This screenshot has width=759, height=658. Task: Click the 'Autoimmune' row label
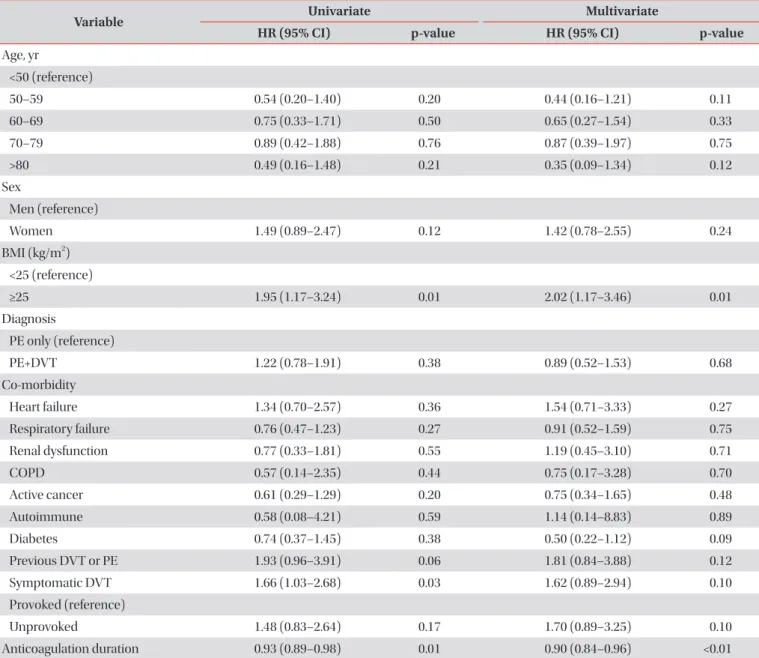[46, 517]
